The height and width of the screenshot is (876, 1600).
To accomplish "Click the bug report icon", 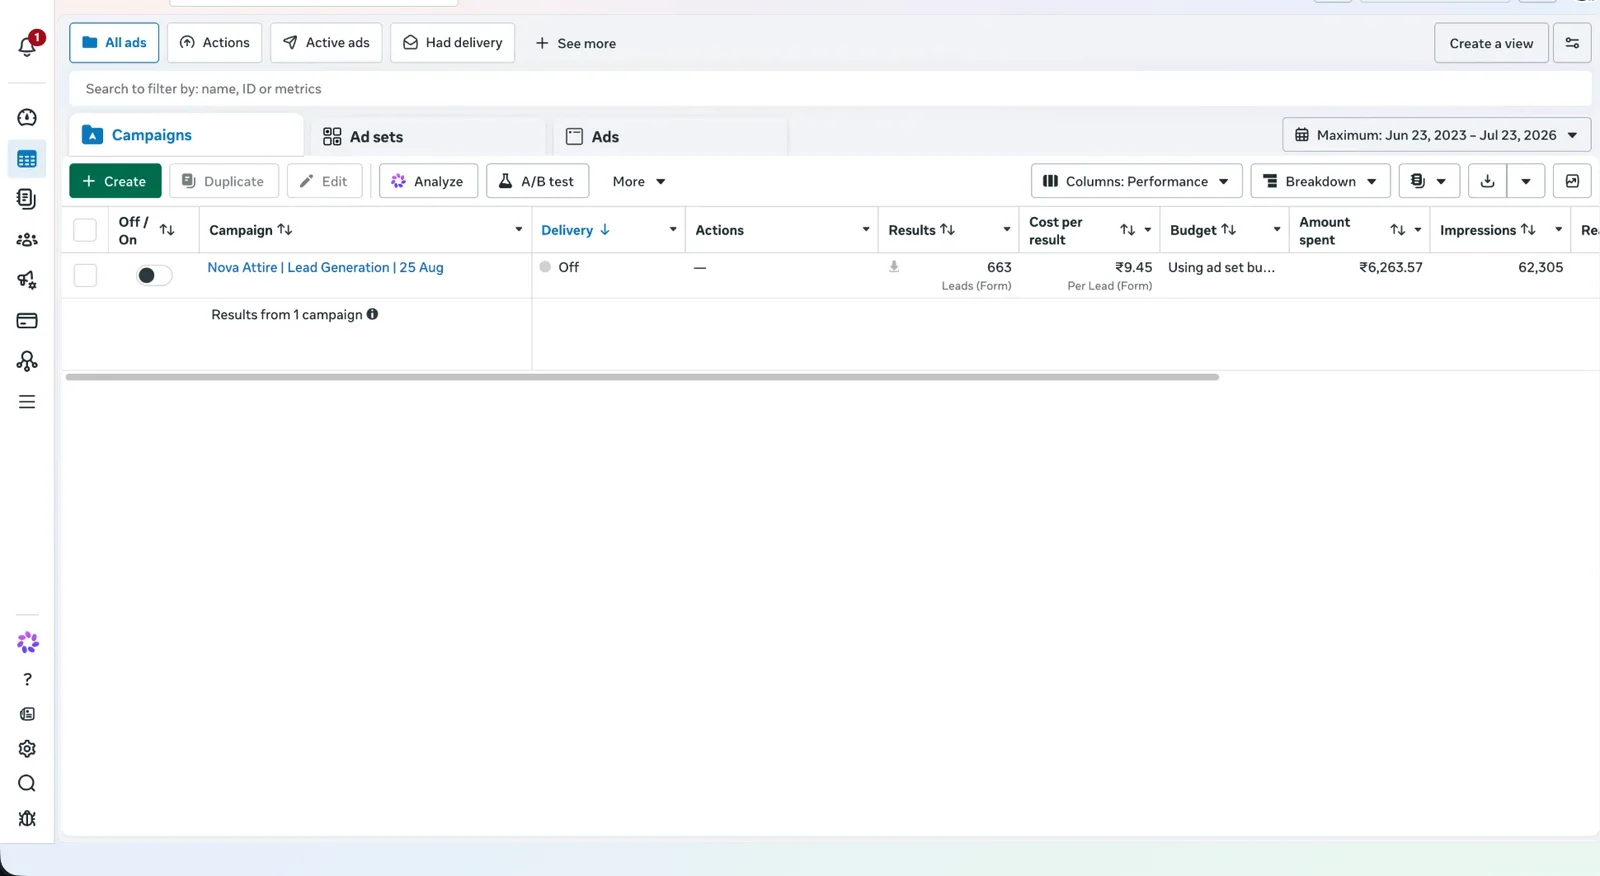I will (x=27, y=818).
